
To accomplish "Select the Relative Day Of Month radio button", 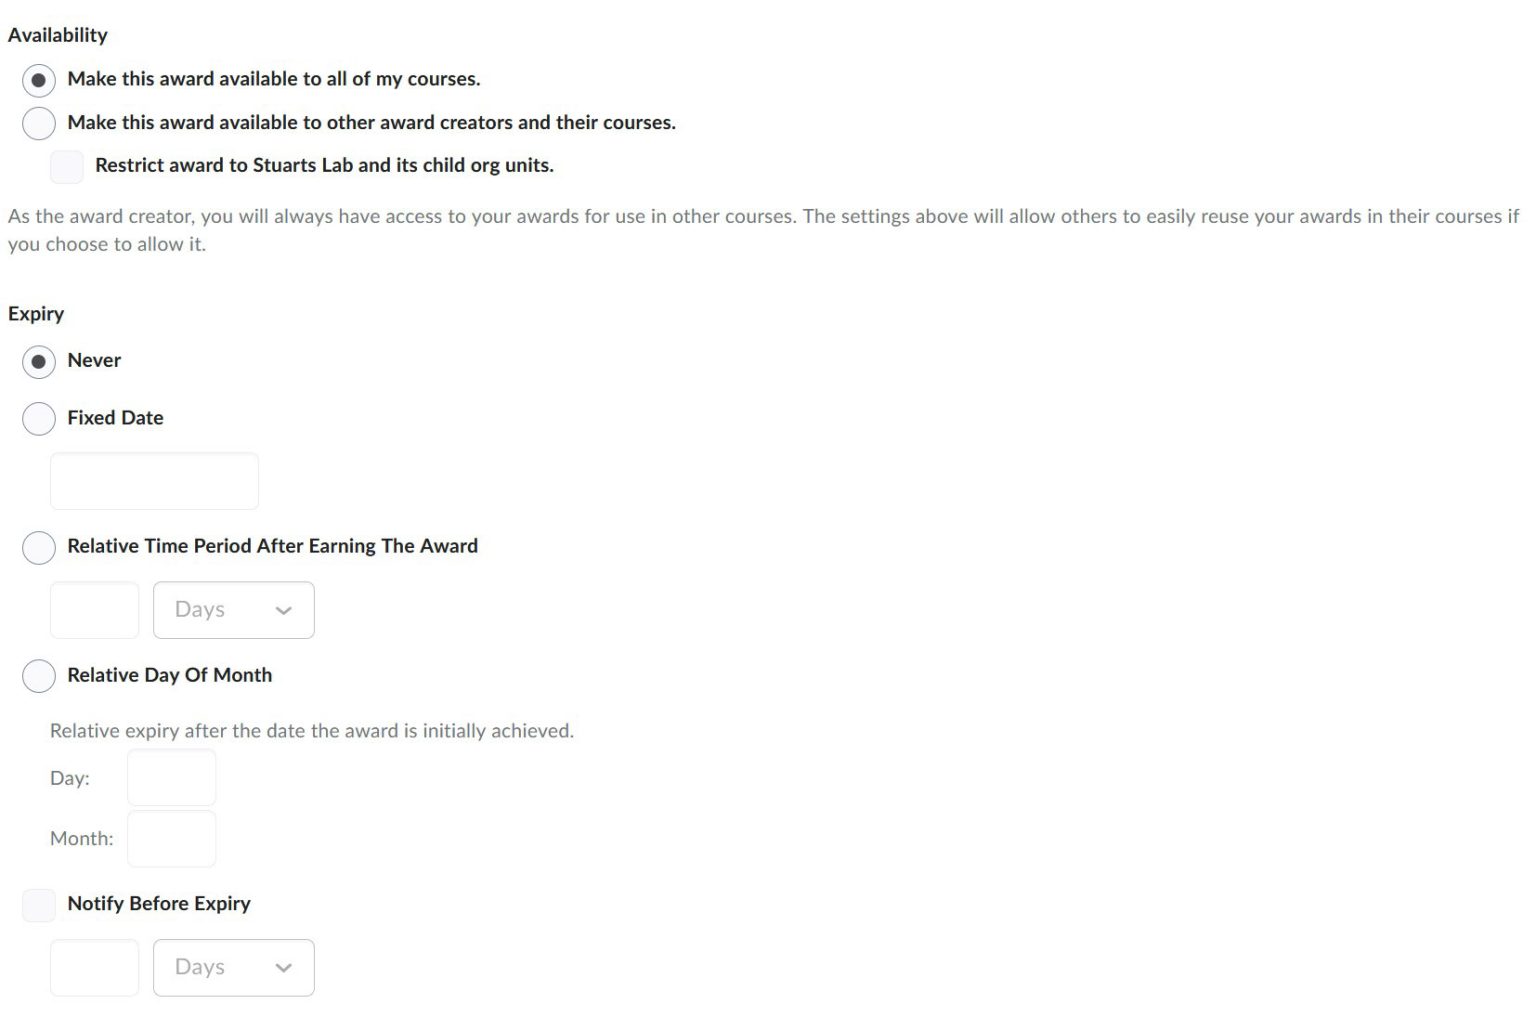I will (39, 676).
